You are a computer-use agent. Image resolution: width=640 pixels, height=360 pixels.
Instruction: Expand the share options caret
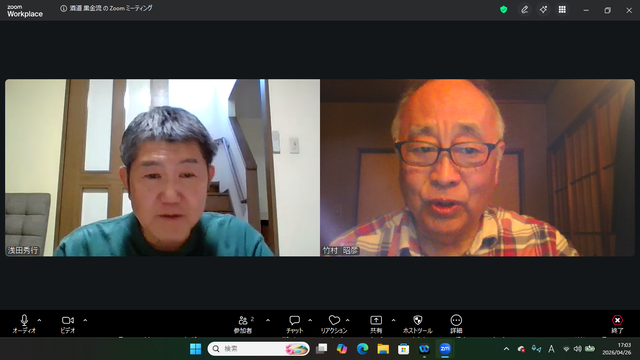point(393,320)
